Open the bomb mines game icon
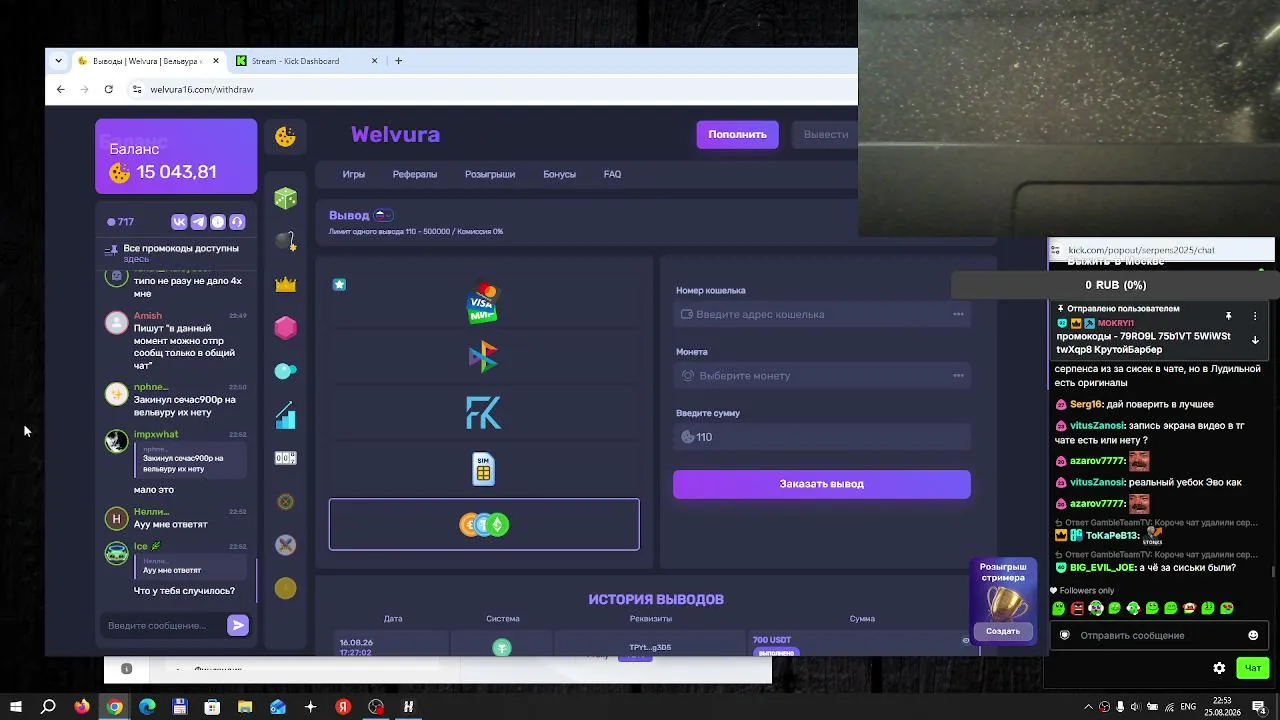This screenshot has height=720, width=1280. [286, 241]
